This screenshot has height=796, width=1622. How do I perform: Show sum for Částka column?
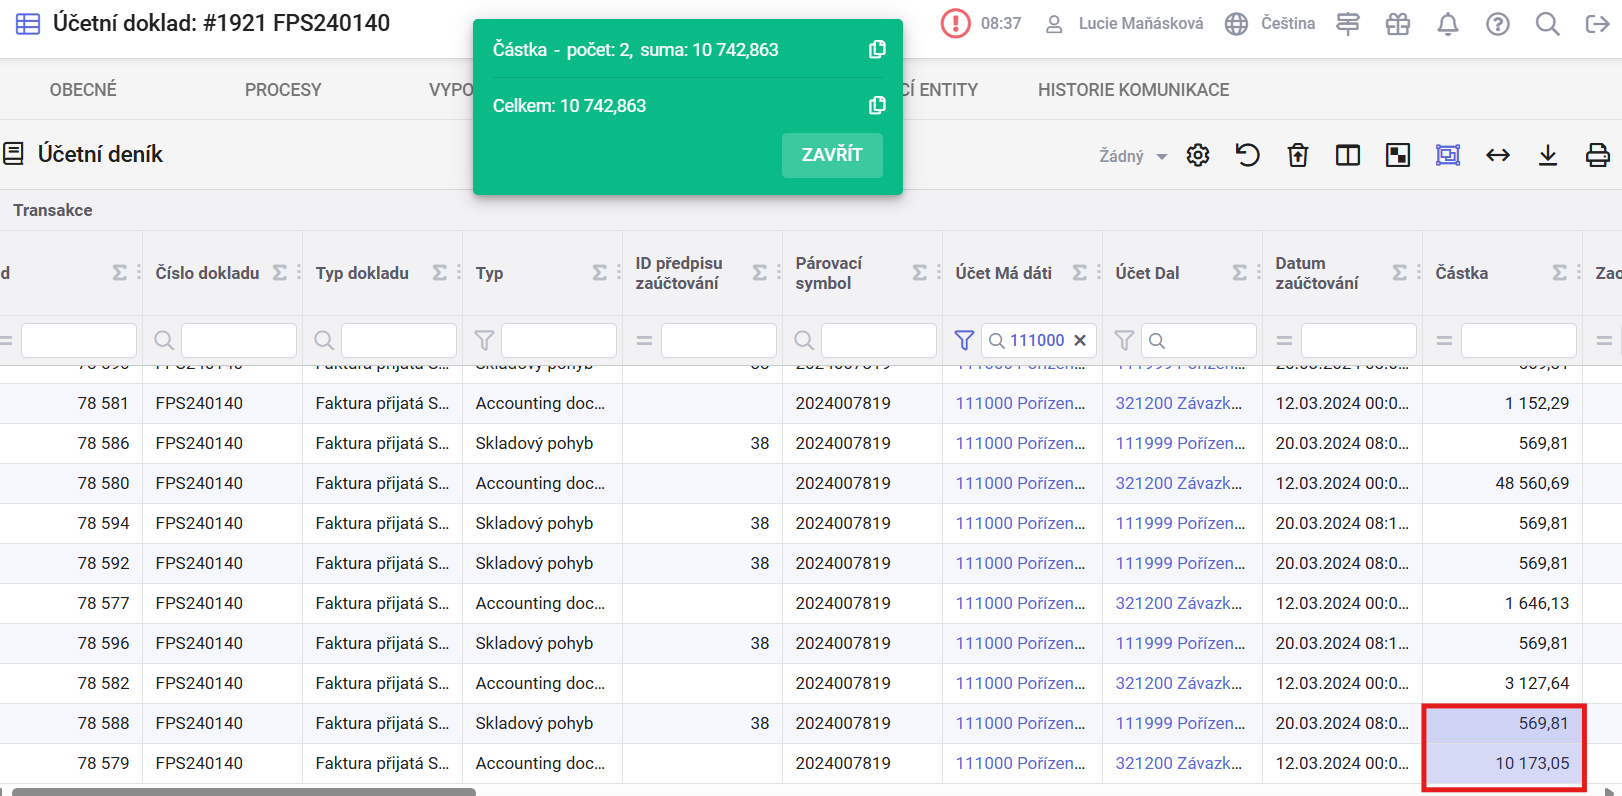(x=1560, y=273)
